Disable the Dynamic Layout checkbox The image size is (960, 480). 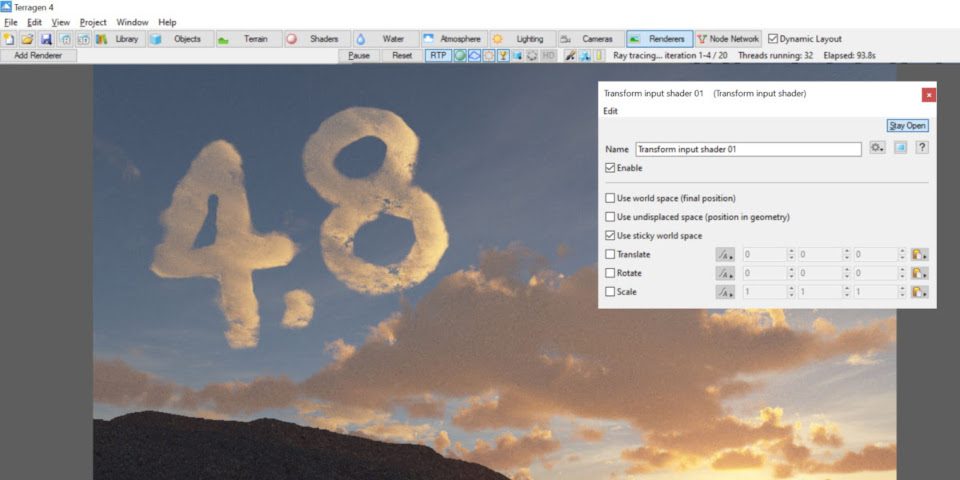tap(773, 39)
